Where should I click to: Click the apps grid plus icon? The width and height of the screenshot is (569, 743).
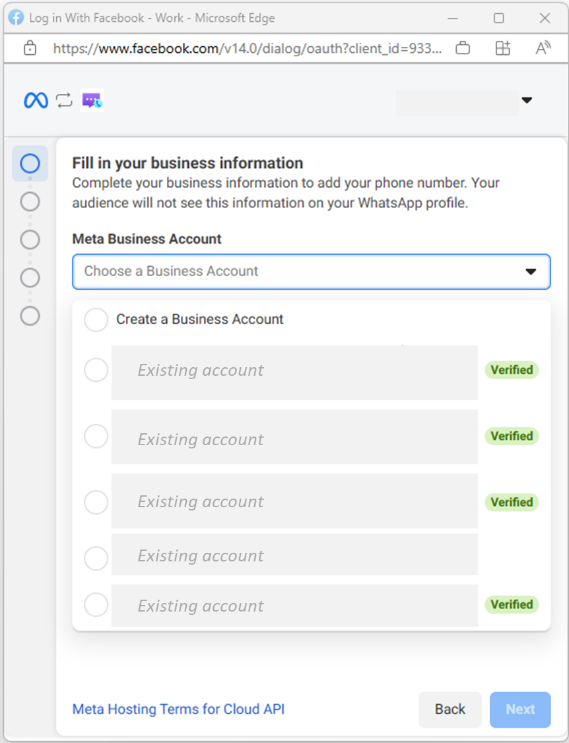[503, 48]
